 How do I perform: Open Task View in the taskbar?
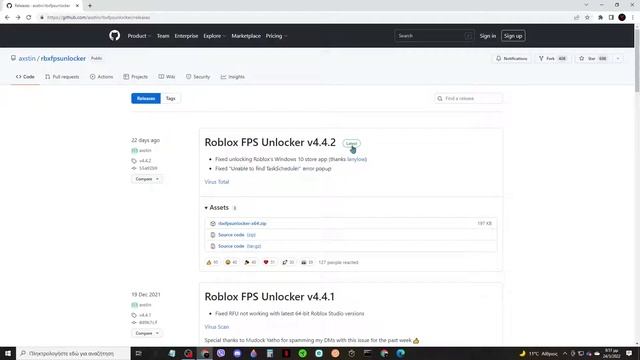pyautogui.click(x=138, y=353)
